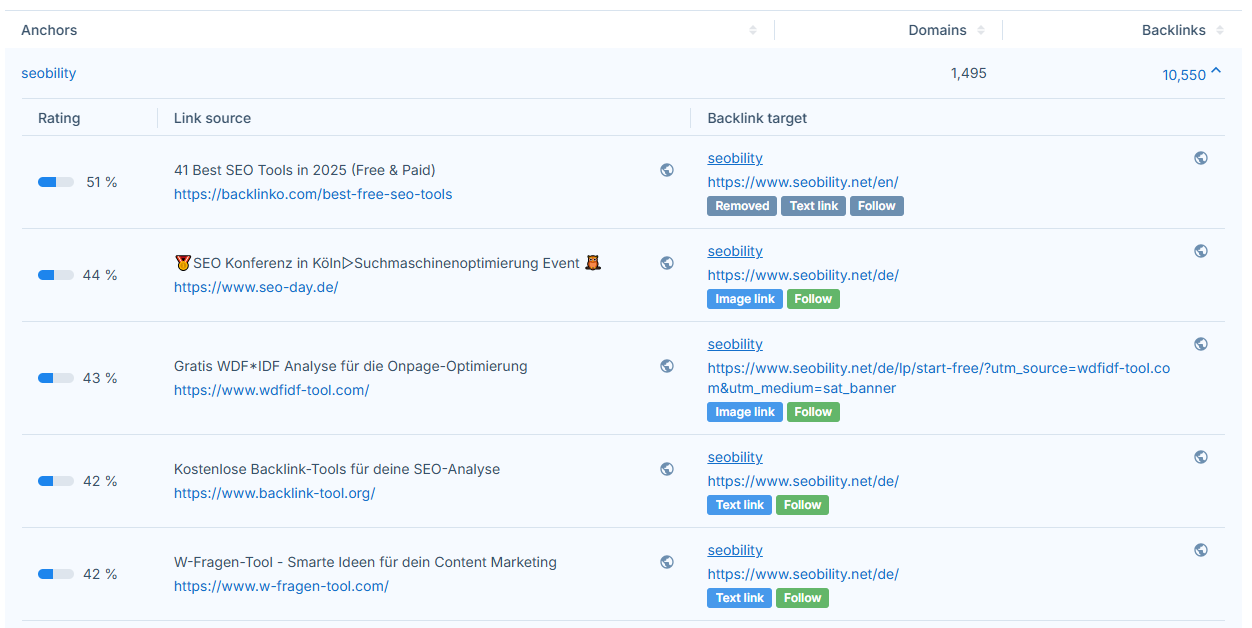Viewport: 1252px width, 628px height.
Task: Click globe icon beside backlink-tool.org link source
Action: click(667, 469)
